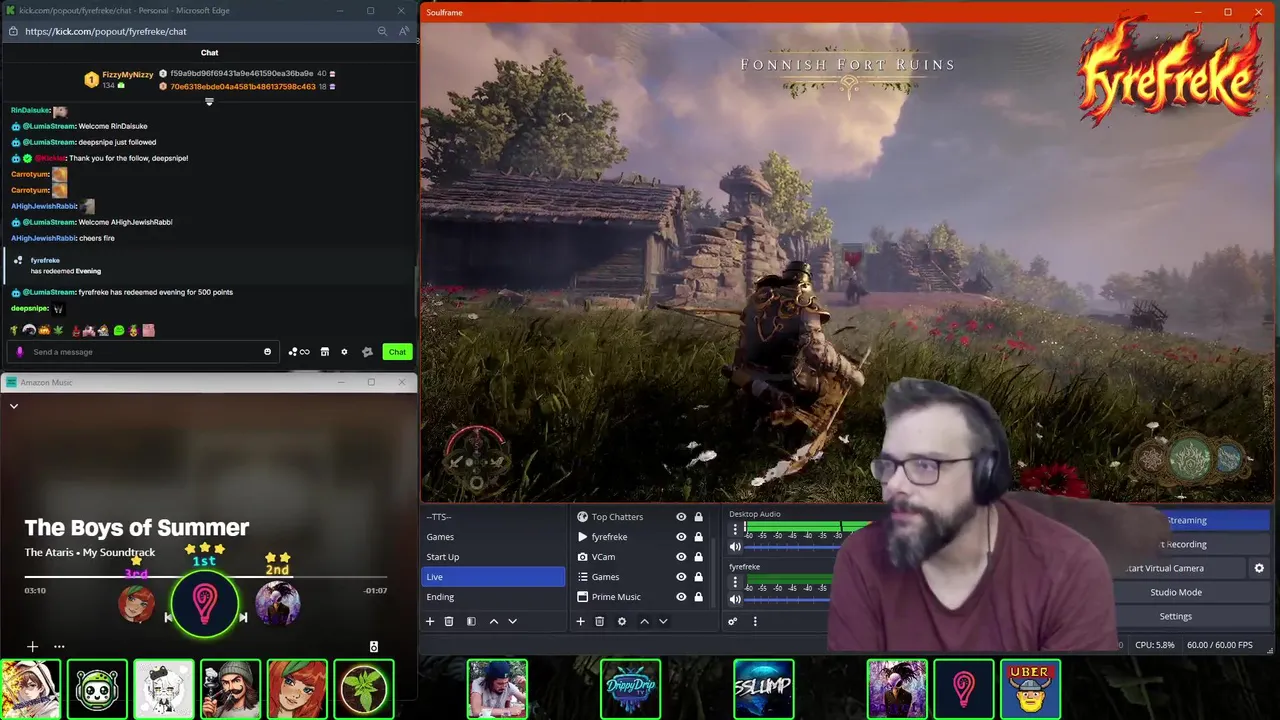Screen dimensions: 1280x720
Task: Skip to the next track in Amazon Music
Action: (x=242, y=617)
